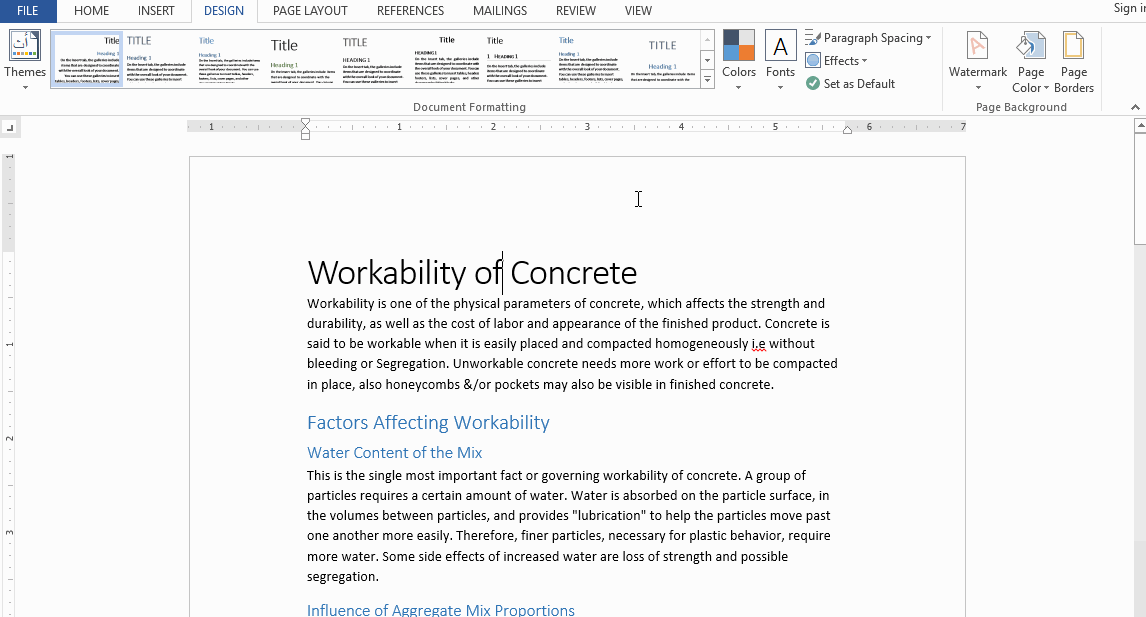Click the collapse ribbon arrow

point(1134,107)
